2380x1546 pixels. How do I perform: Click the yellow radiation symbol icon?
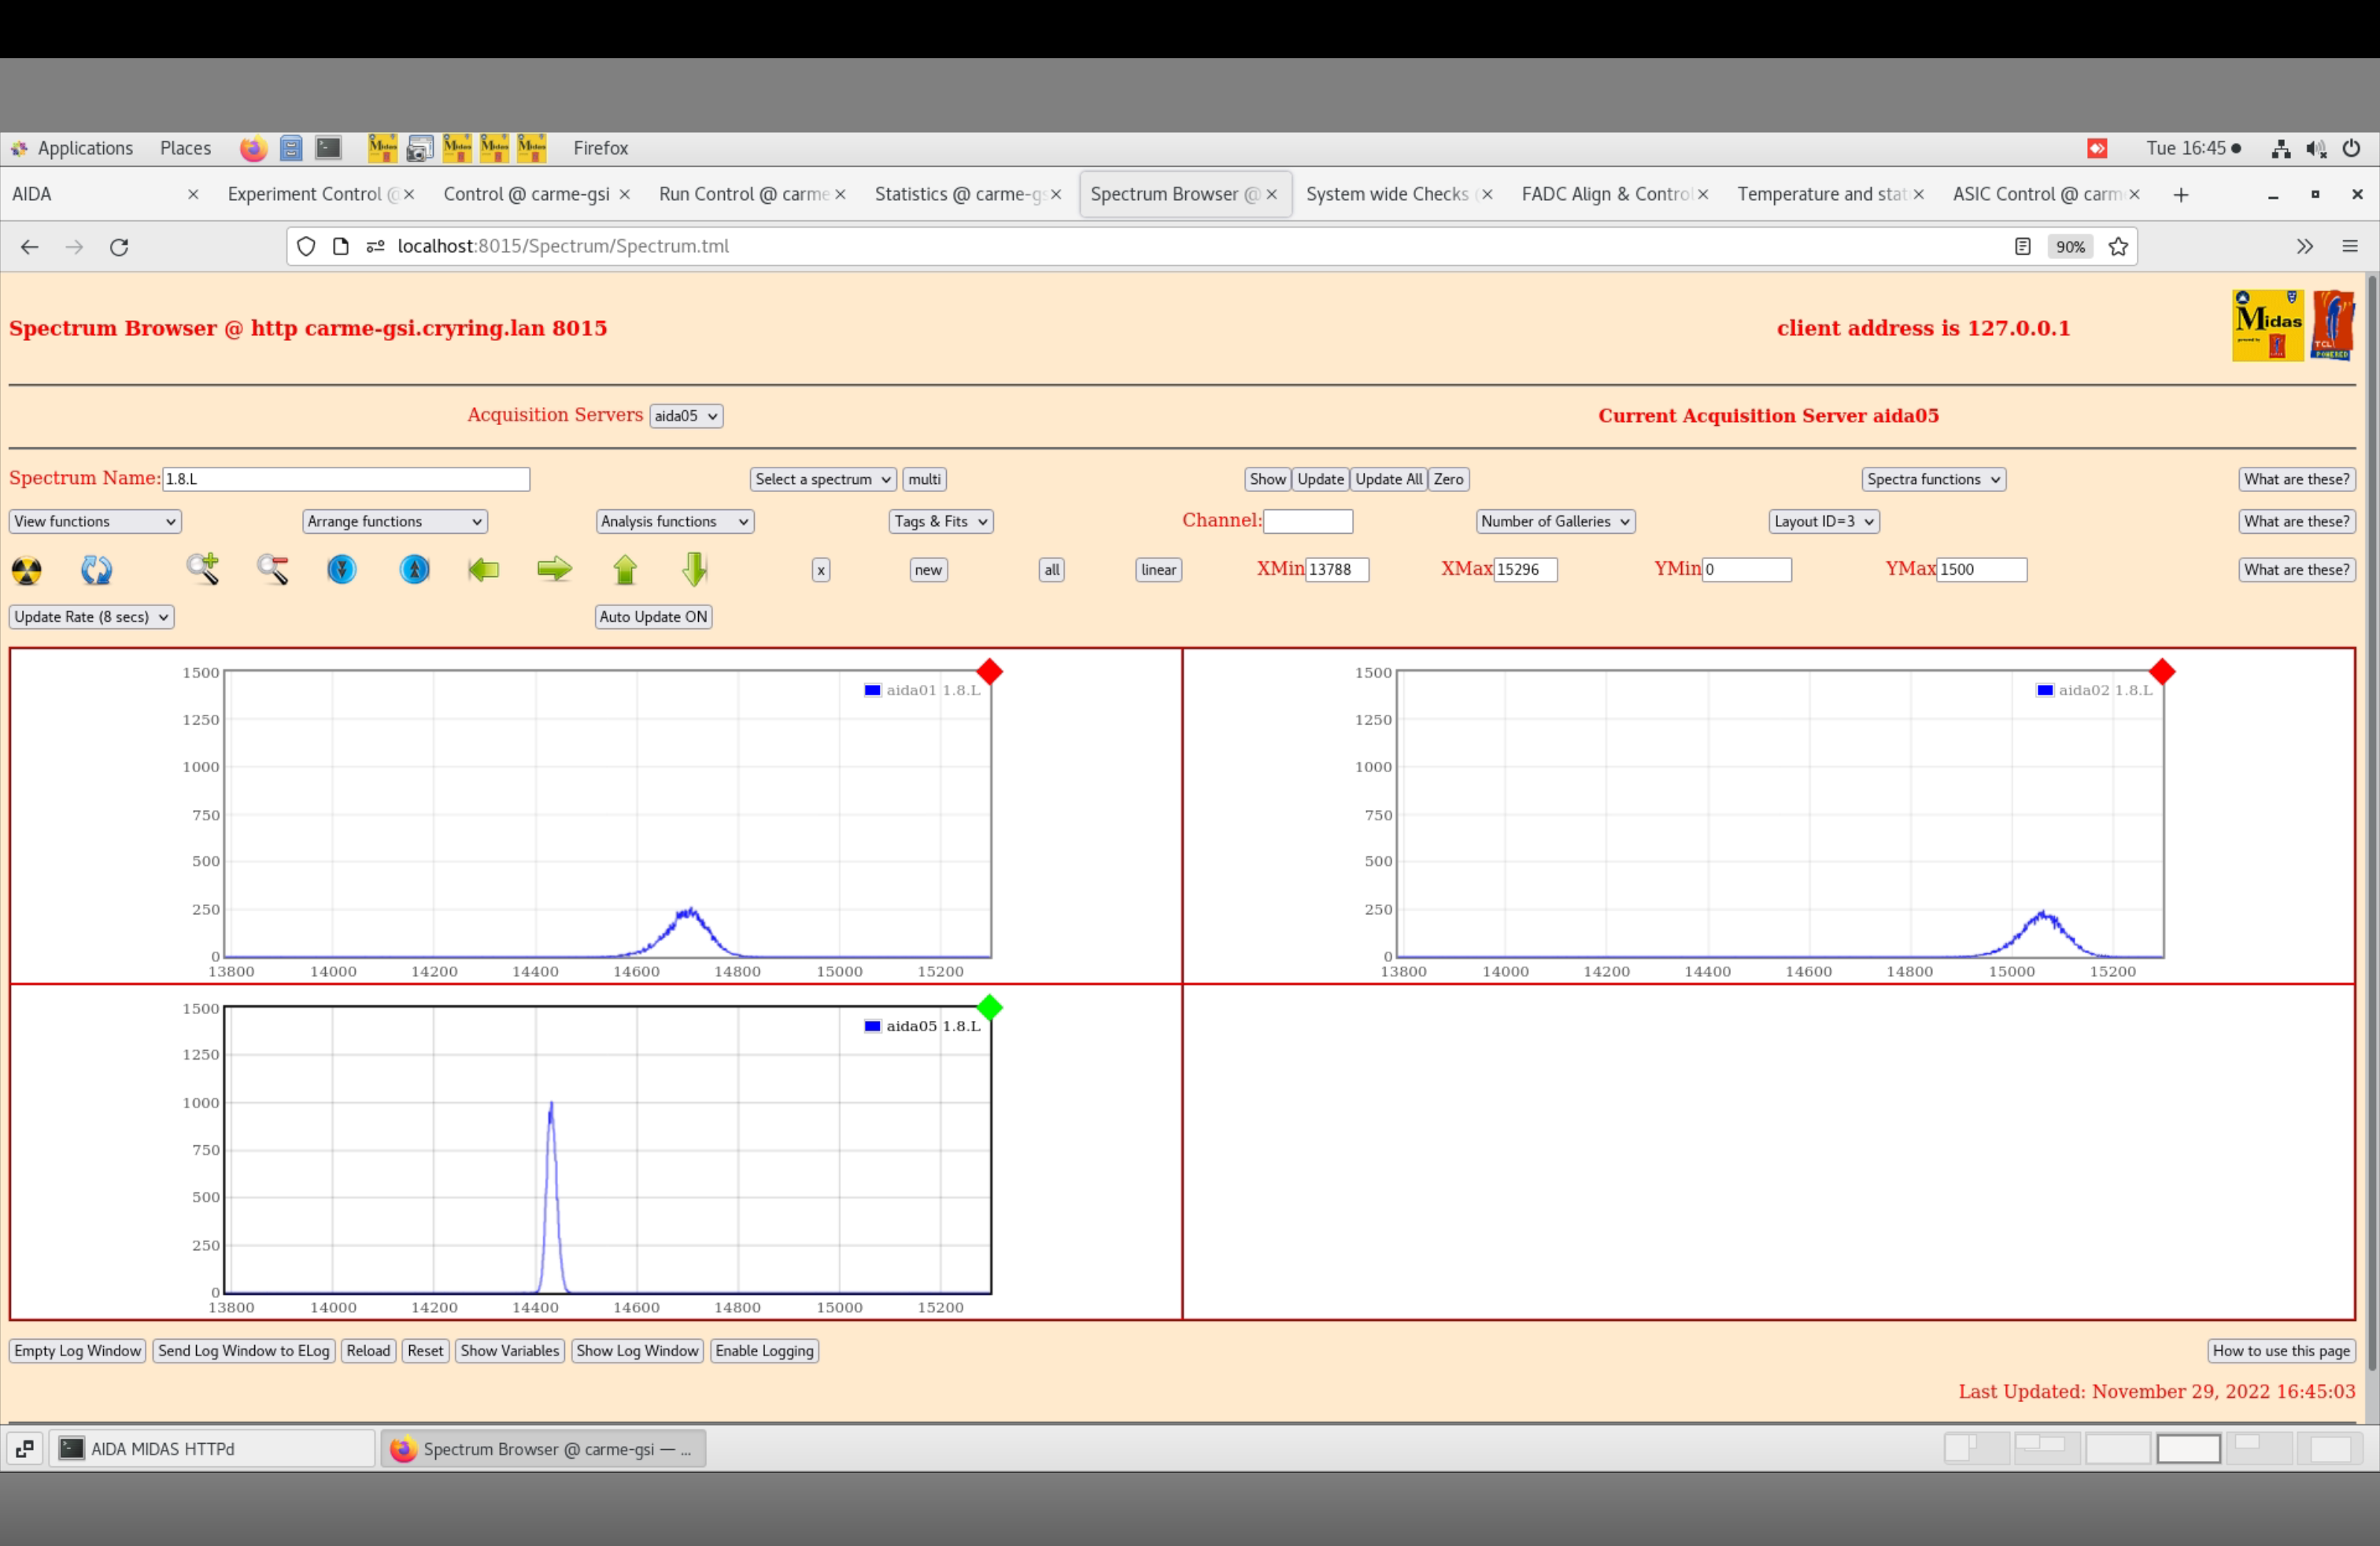[27, 570]
